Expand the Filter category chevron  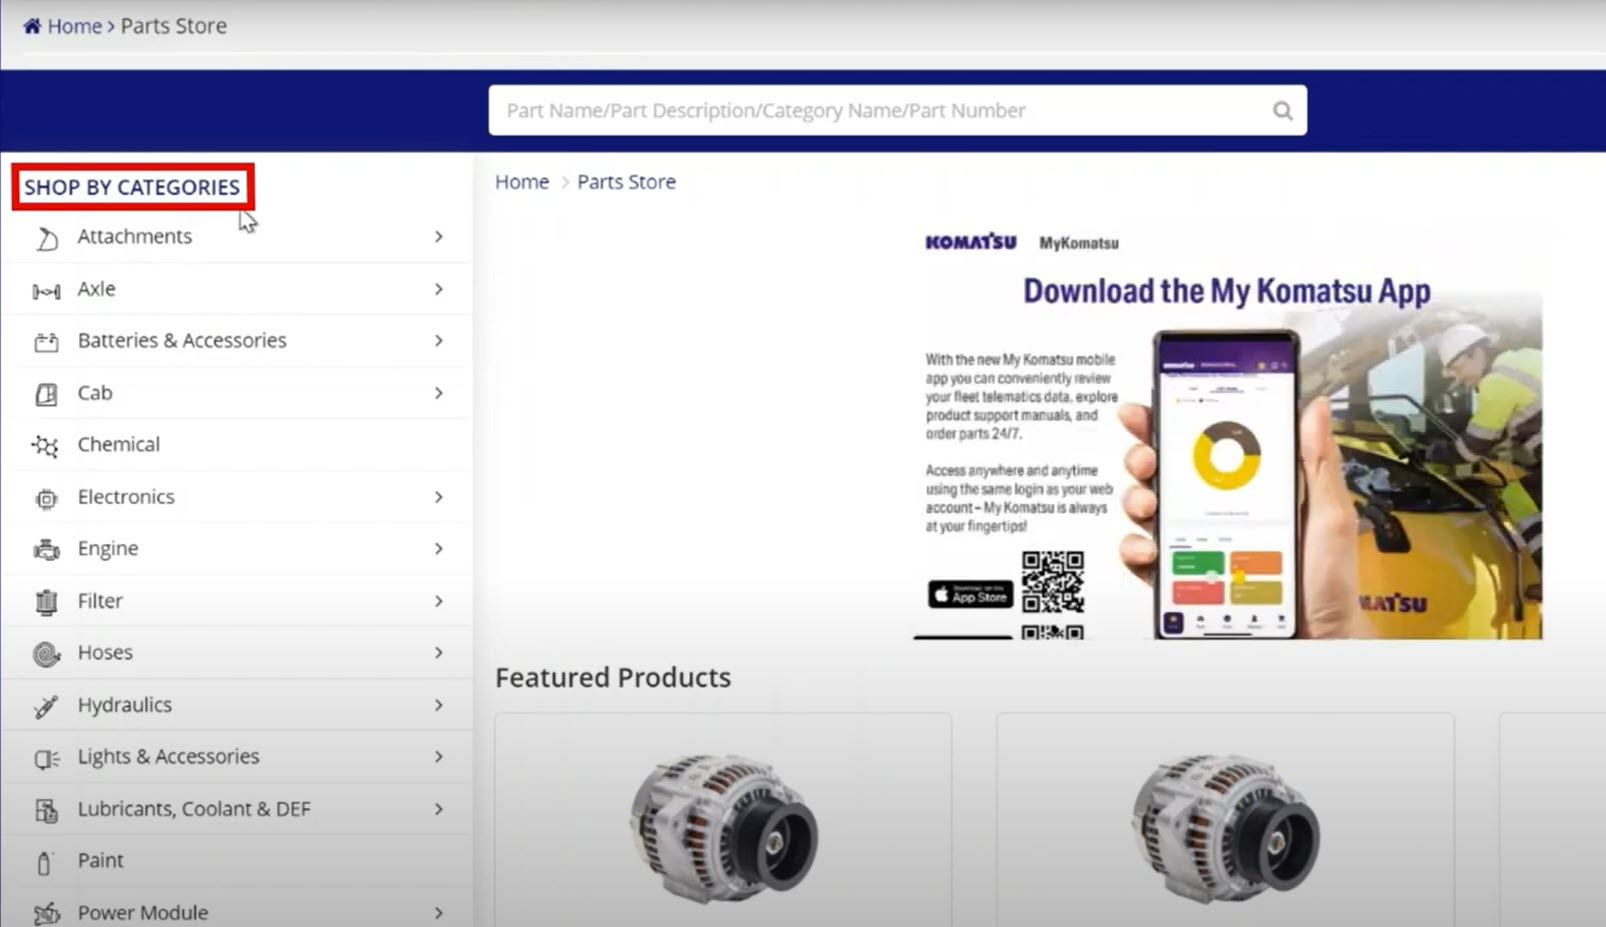[439, 601]
